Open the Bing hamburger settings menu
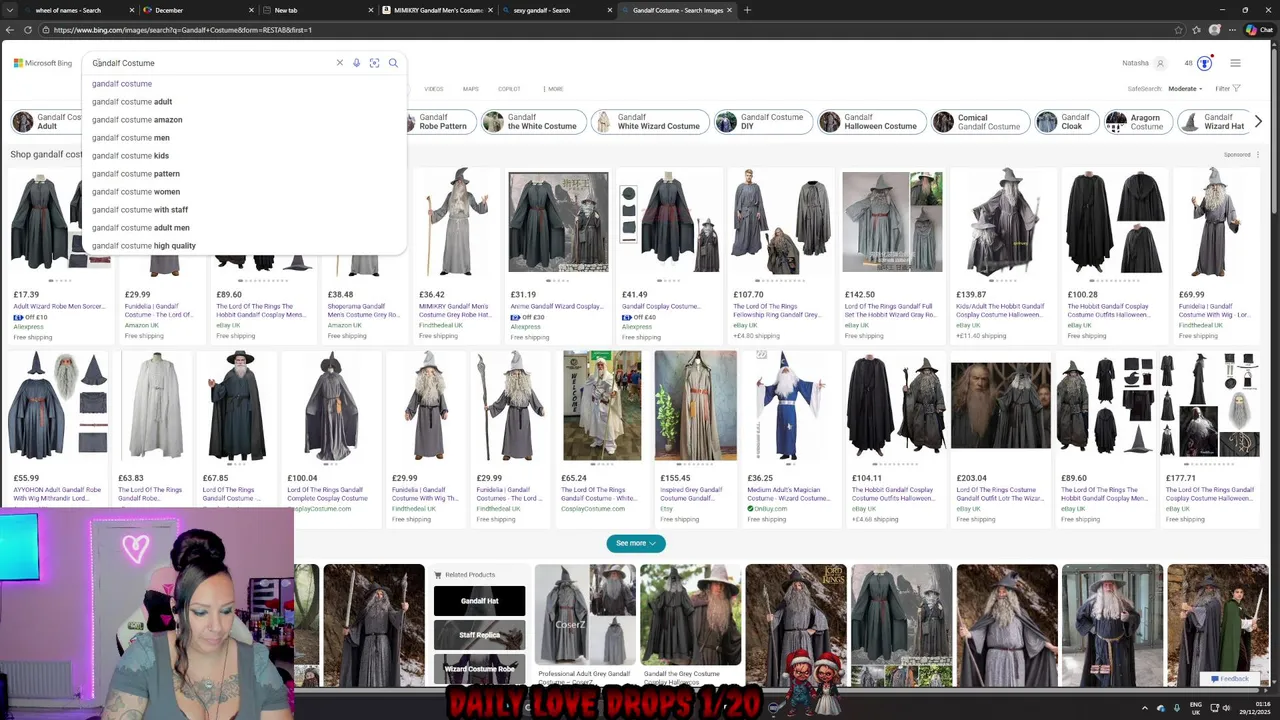This screenshot has height=720, width=1280. pyautogui.click(x=1235, y=63)
